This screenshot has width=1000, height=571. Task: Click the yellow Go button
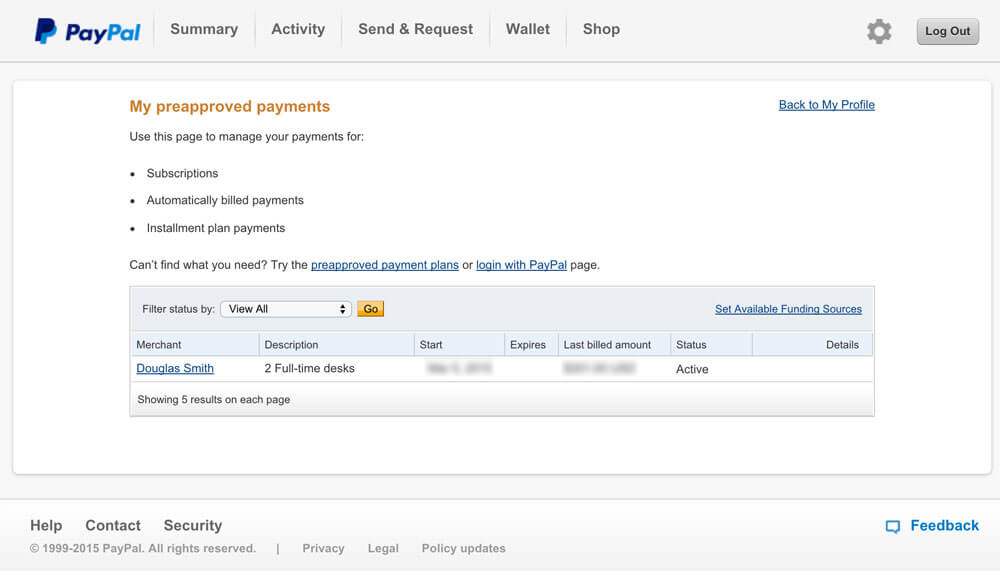[x=371, y=309]
